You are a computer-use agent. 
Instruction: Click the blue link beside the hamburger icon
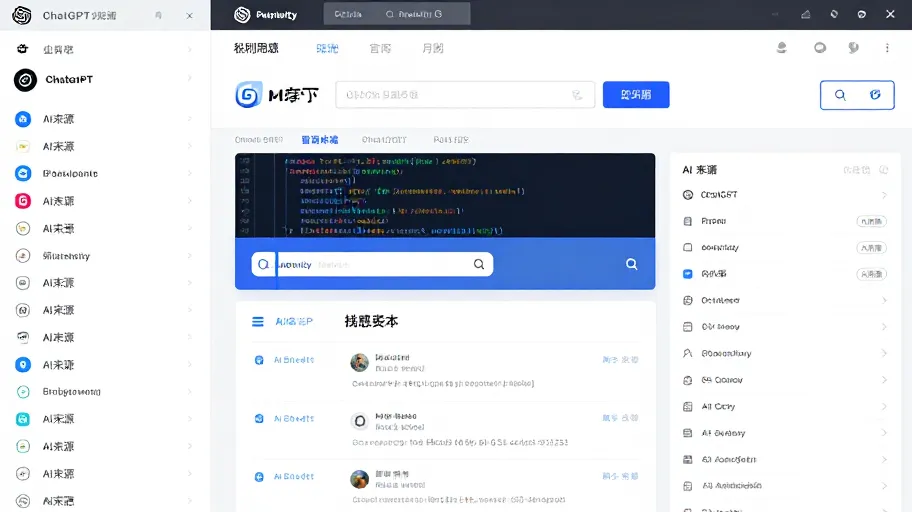(x=294, y=321)
